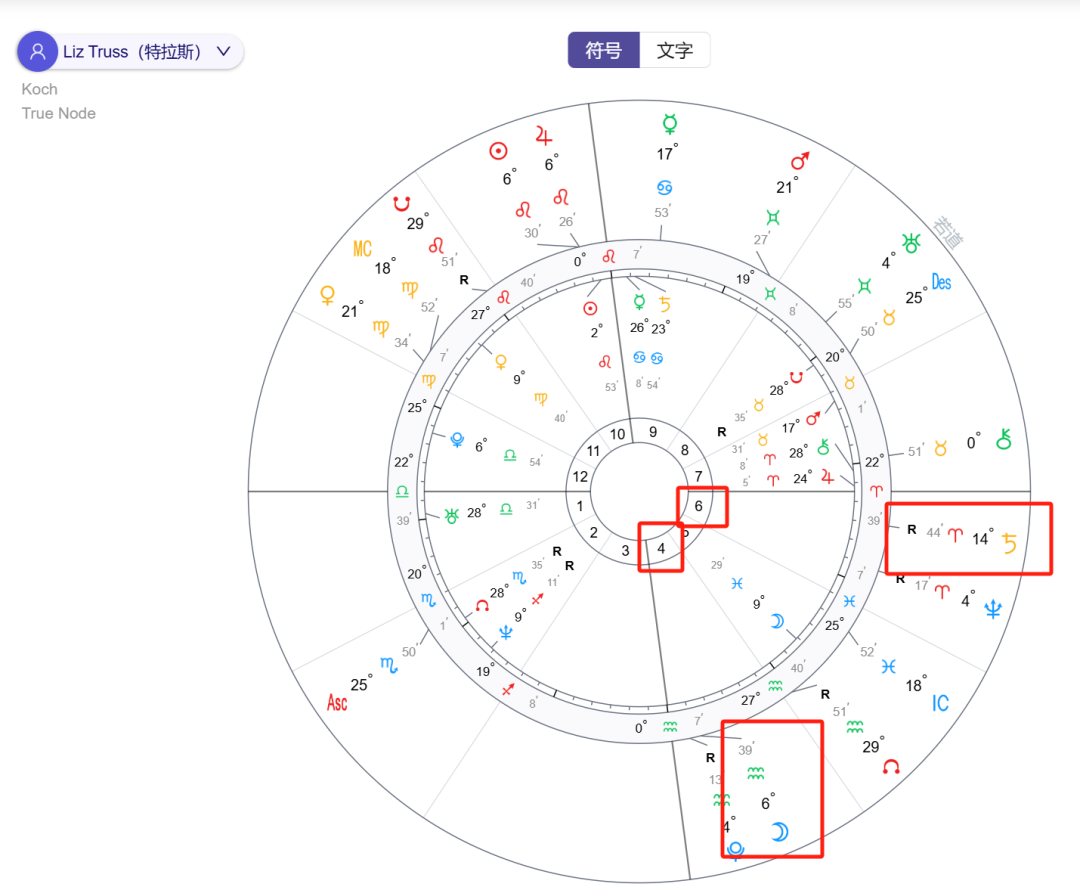Select the Mercury glyph at 17° Cancer

[x=669, y=124]
